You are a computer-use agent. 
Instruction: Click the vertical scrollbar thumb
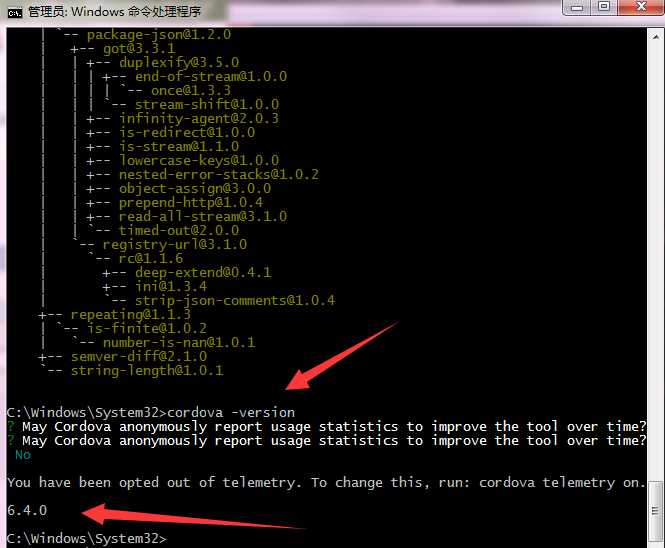pyautogui.click(x=656, y=511)
